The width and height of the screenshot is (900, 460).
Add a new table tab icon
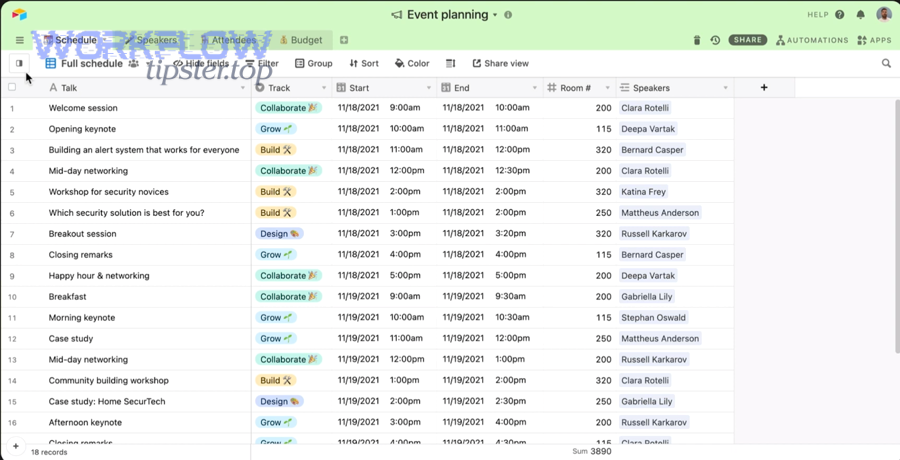(x=344, y=40)
